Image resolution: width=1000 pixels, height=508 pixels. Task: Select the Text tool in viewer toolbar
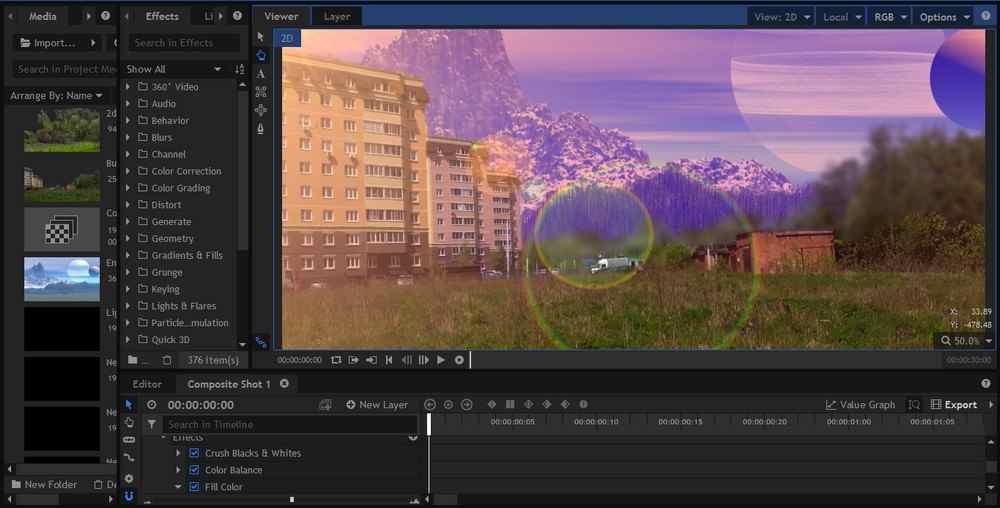(x=261, y=74)
